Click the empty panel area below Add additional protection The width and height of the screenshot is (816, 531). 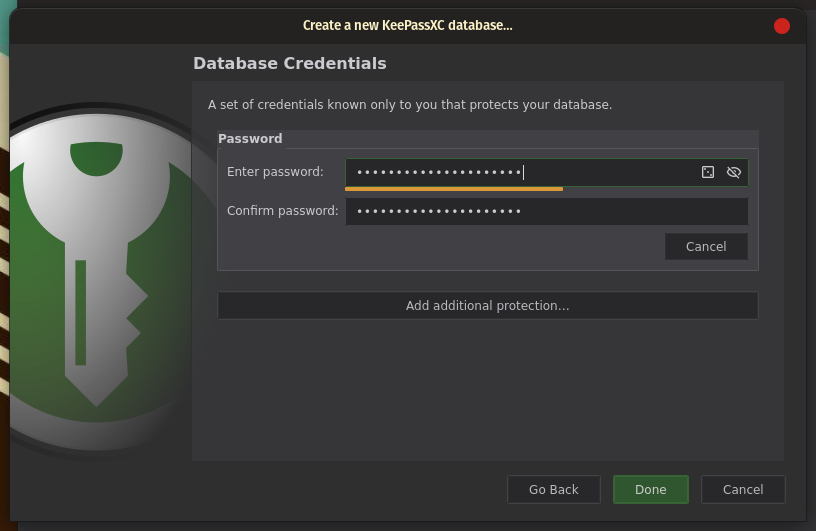point(488,390)
